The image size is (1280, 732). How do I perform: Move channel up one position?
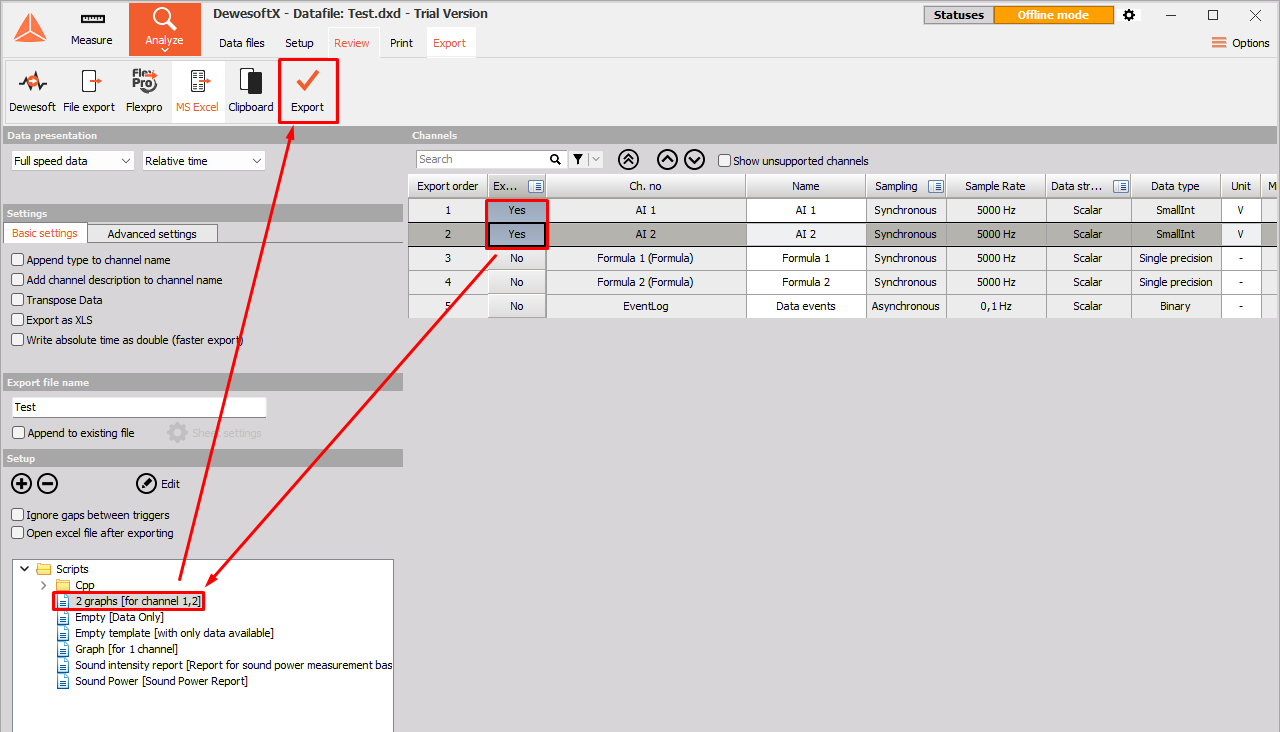click(667, 160)
